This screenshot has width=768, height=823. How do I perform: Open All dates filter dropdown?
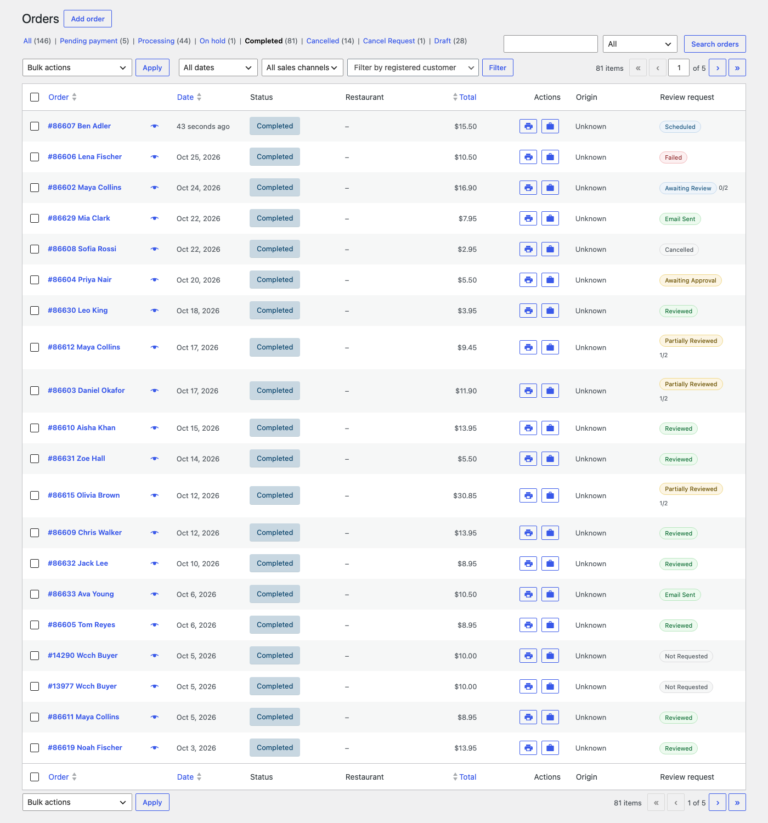218,68
